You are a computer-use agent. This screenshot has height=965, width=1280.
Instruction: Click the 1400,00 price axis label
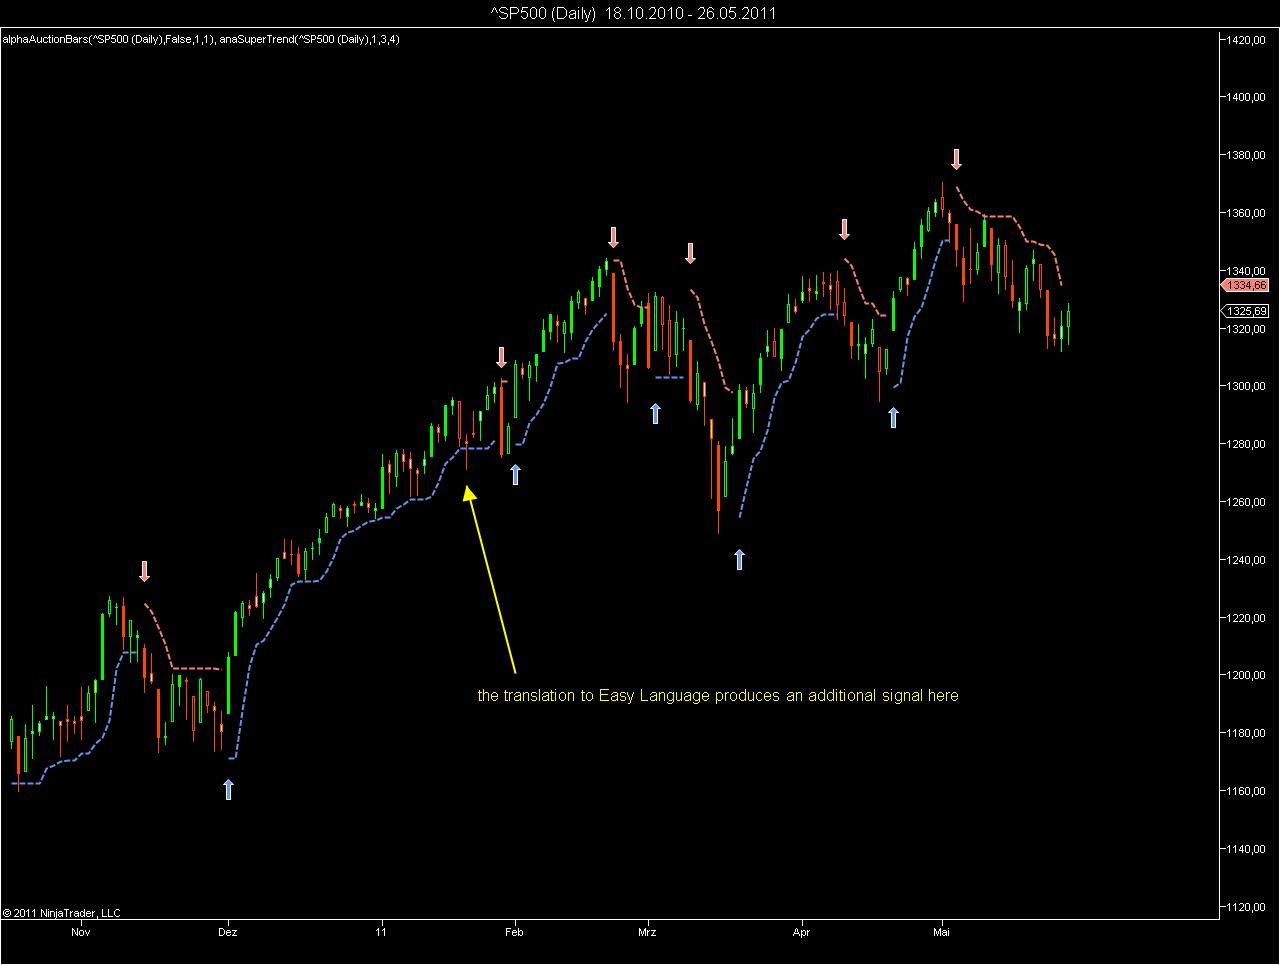click(1246, 98)
